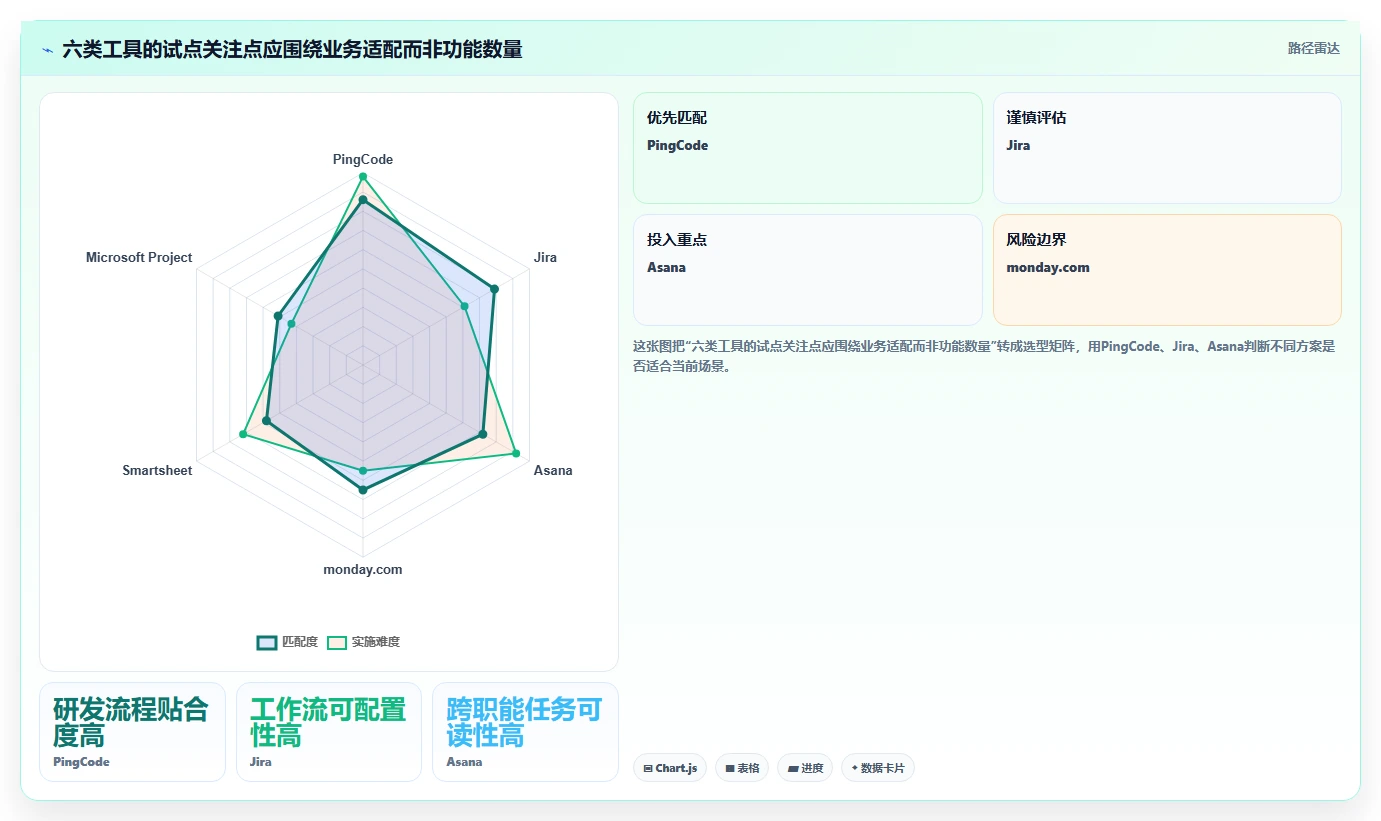Viewport: 1381px width, 821px height.
Task: Click the slide title 六类工具的试点关注点
Action: tap(292, 49)
